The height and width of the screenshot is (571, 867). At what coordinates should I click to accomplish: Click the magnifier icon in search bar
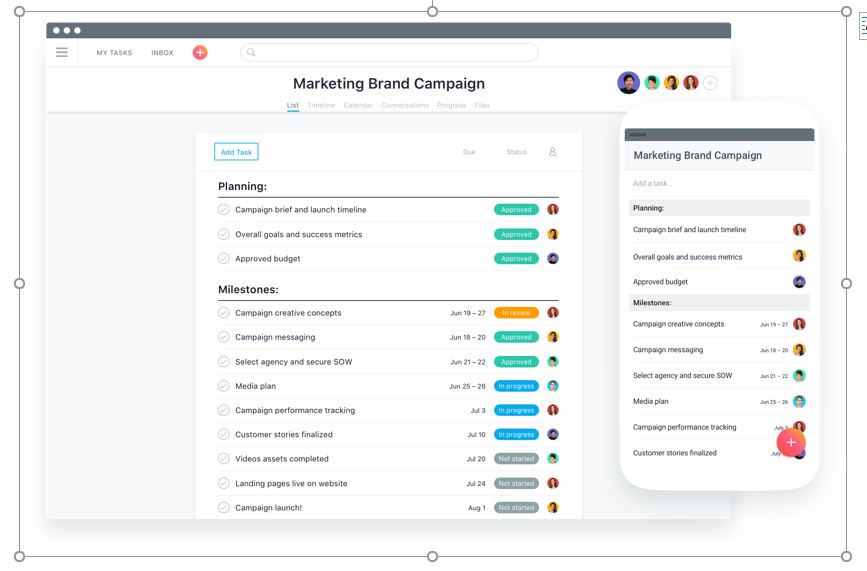tap(251, 52)
